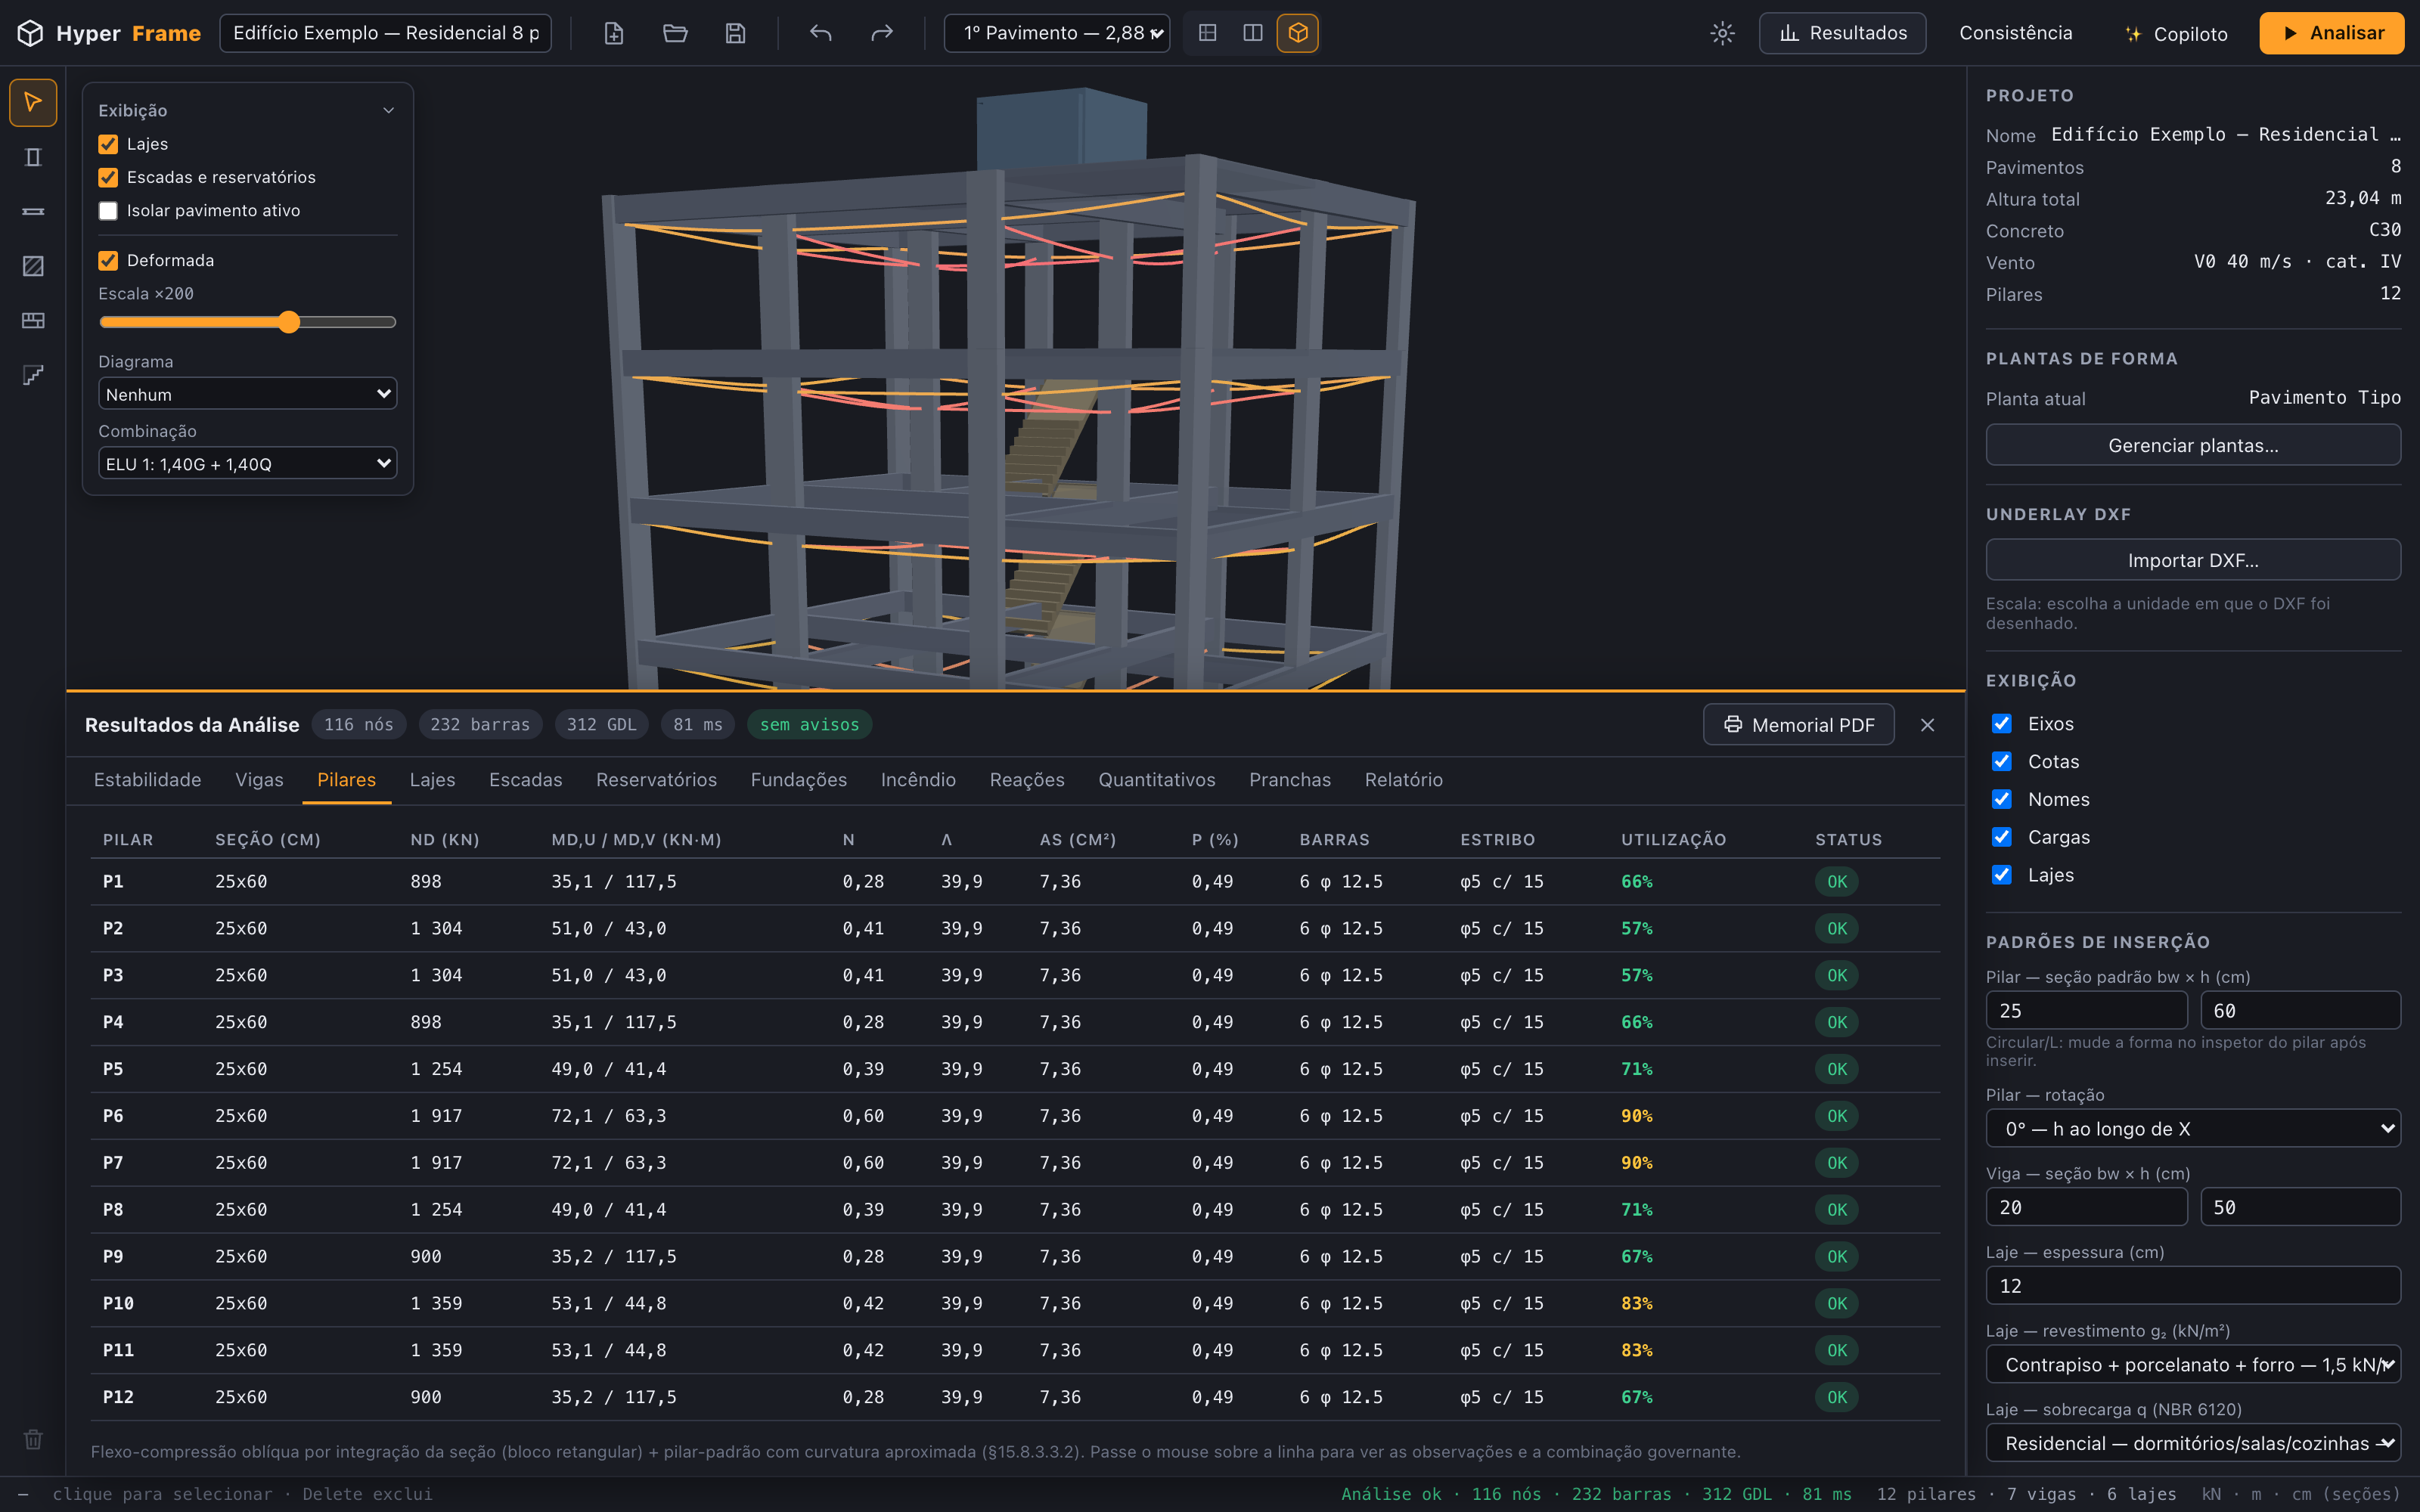Choose the pillar insertion tool in sidebar

point(33,157)
